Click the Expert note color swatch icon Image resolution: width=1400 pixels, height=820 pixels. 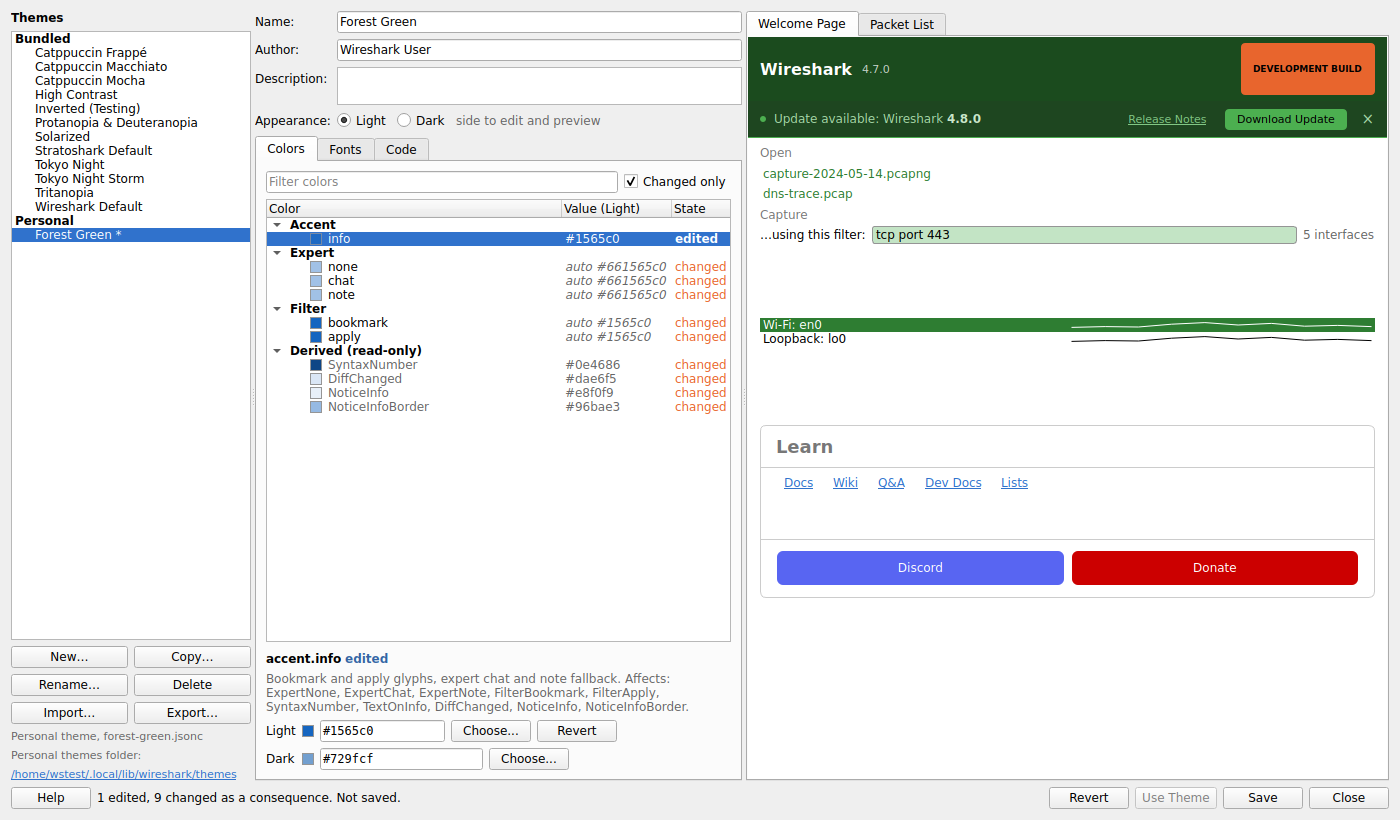(316, 295)
